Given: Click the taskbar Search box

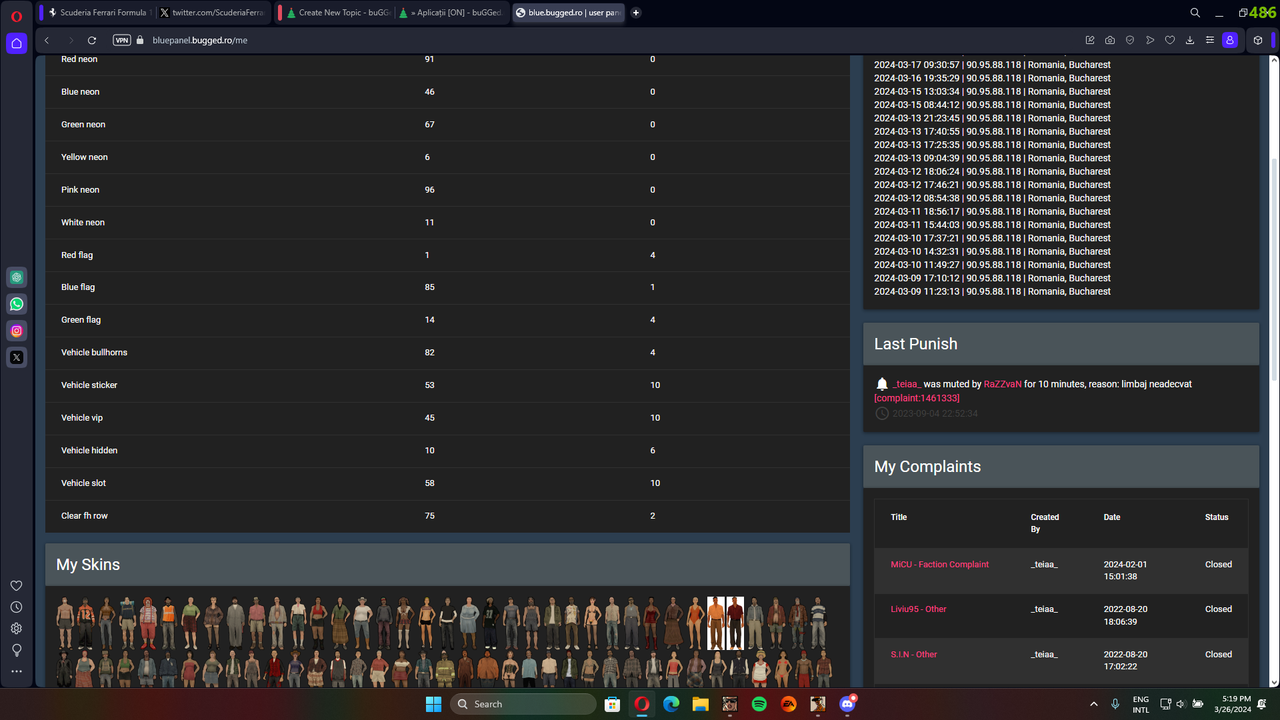Looking at the screenshot, I should coord(521,704).
